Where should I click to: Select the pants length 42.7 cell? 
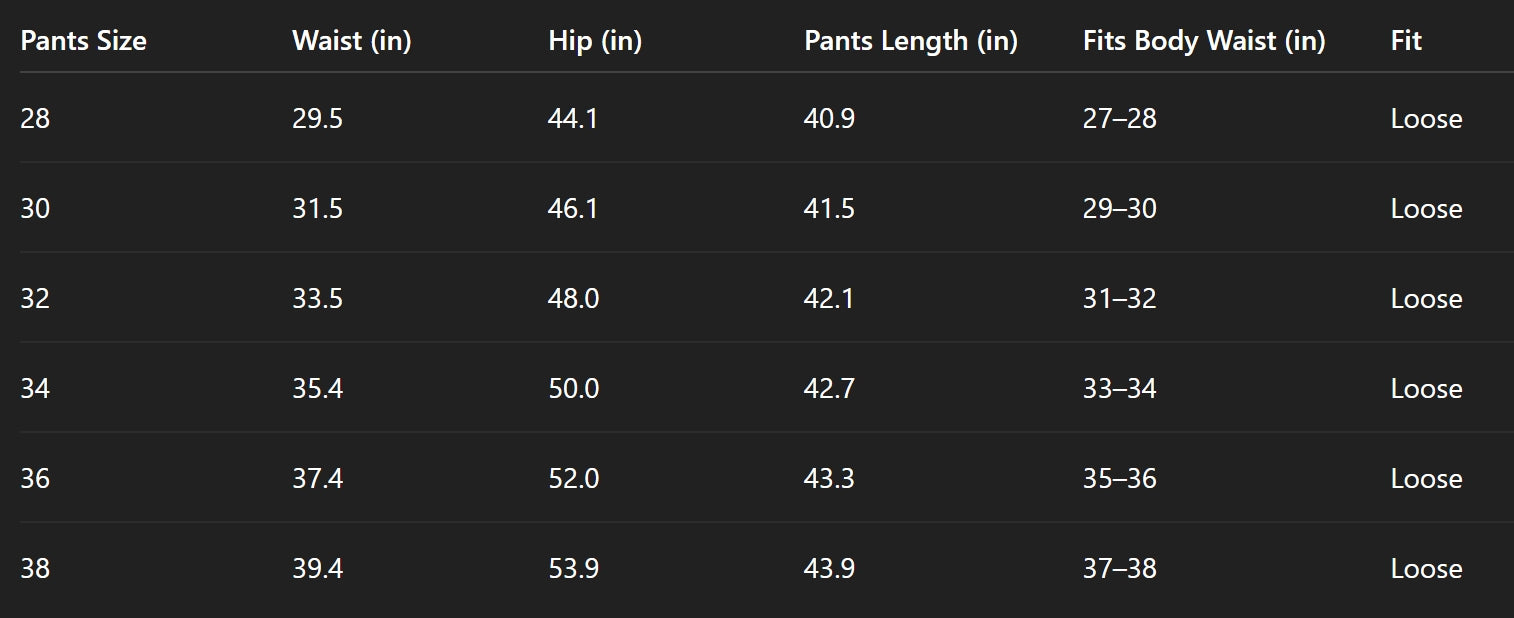(829, 389)
